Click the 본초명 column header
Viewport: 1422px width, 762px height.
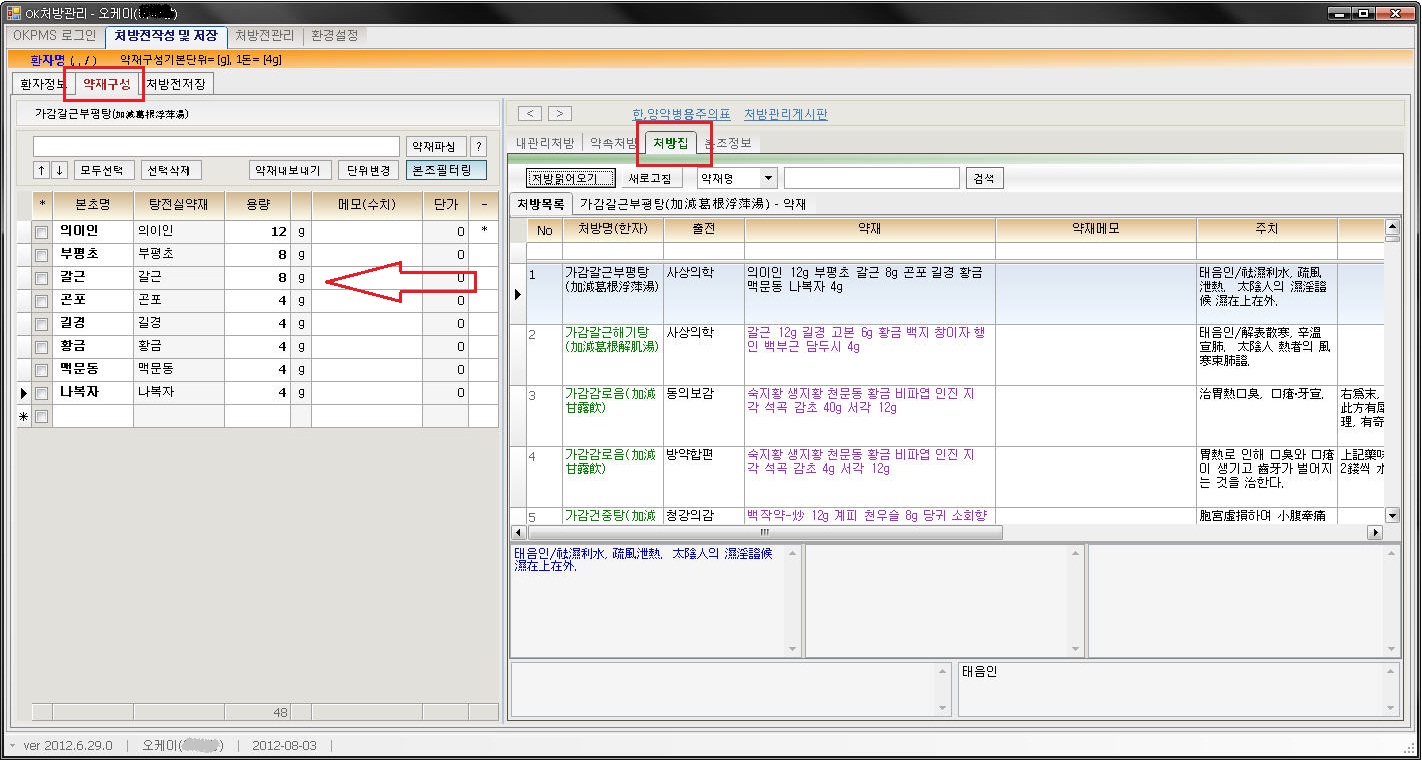tap(93, 205)
